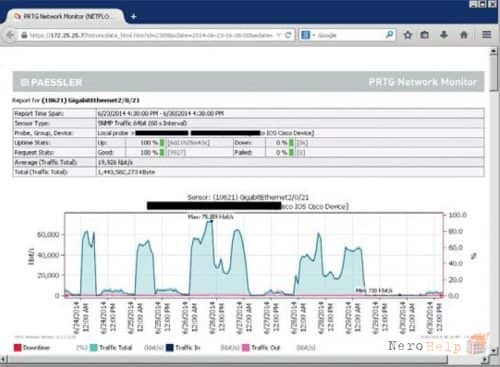
Task: Click the Google search input field
Action: 350,35
